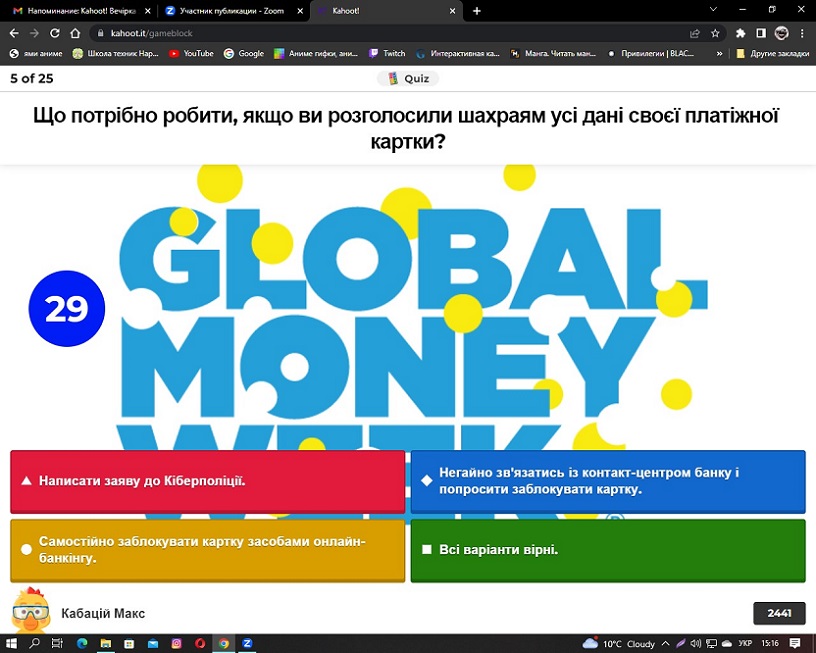The height and width of the screenshot is (653, 816).
Task: Bookmark this page with the star
Action: 715,33
